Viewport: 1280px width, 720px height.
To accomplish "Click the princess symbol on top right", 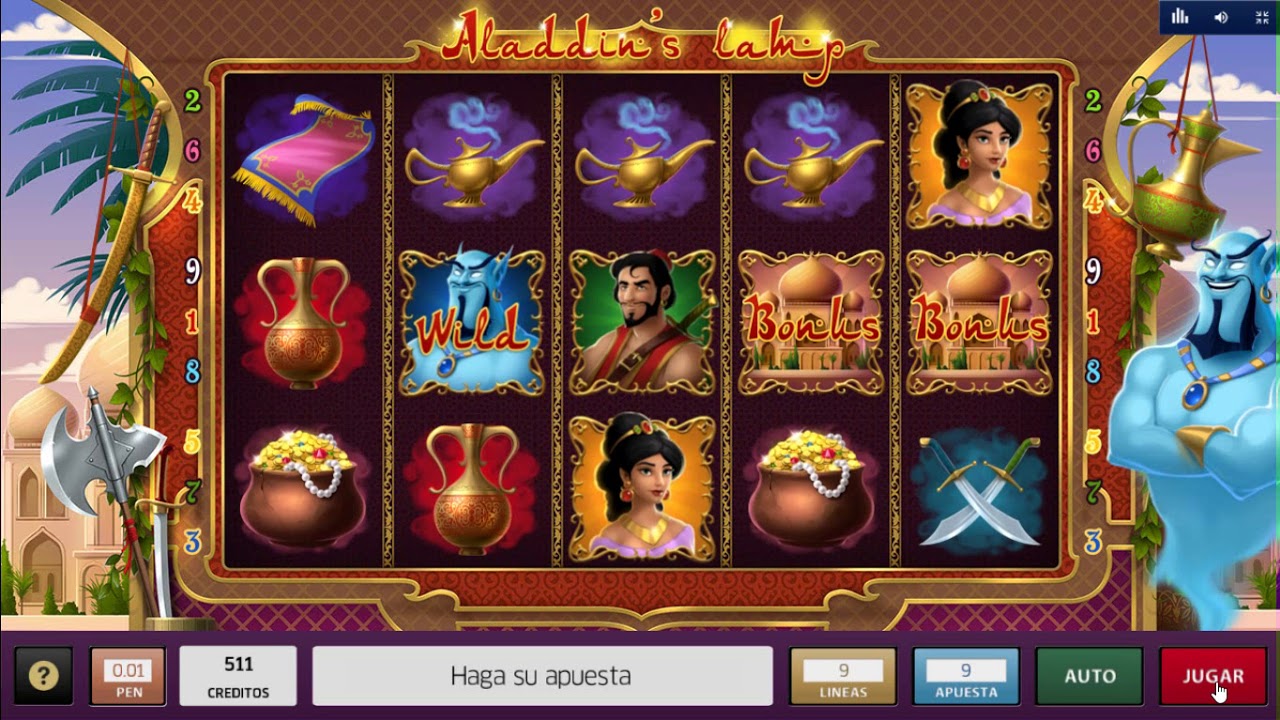I will point(980,156).
